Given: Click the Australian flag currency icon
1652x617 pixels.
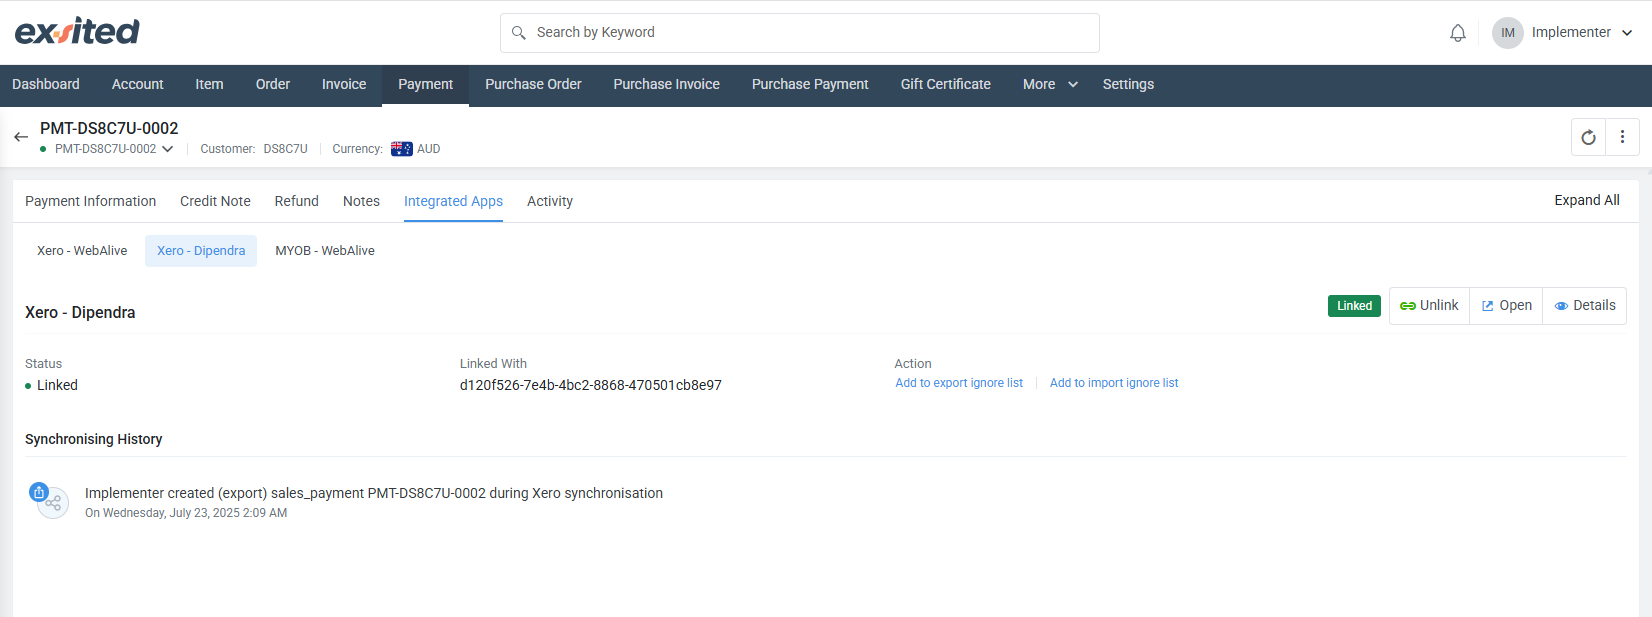Looking at the screenshot, I should (402, 149).
